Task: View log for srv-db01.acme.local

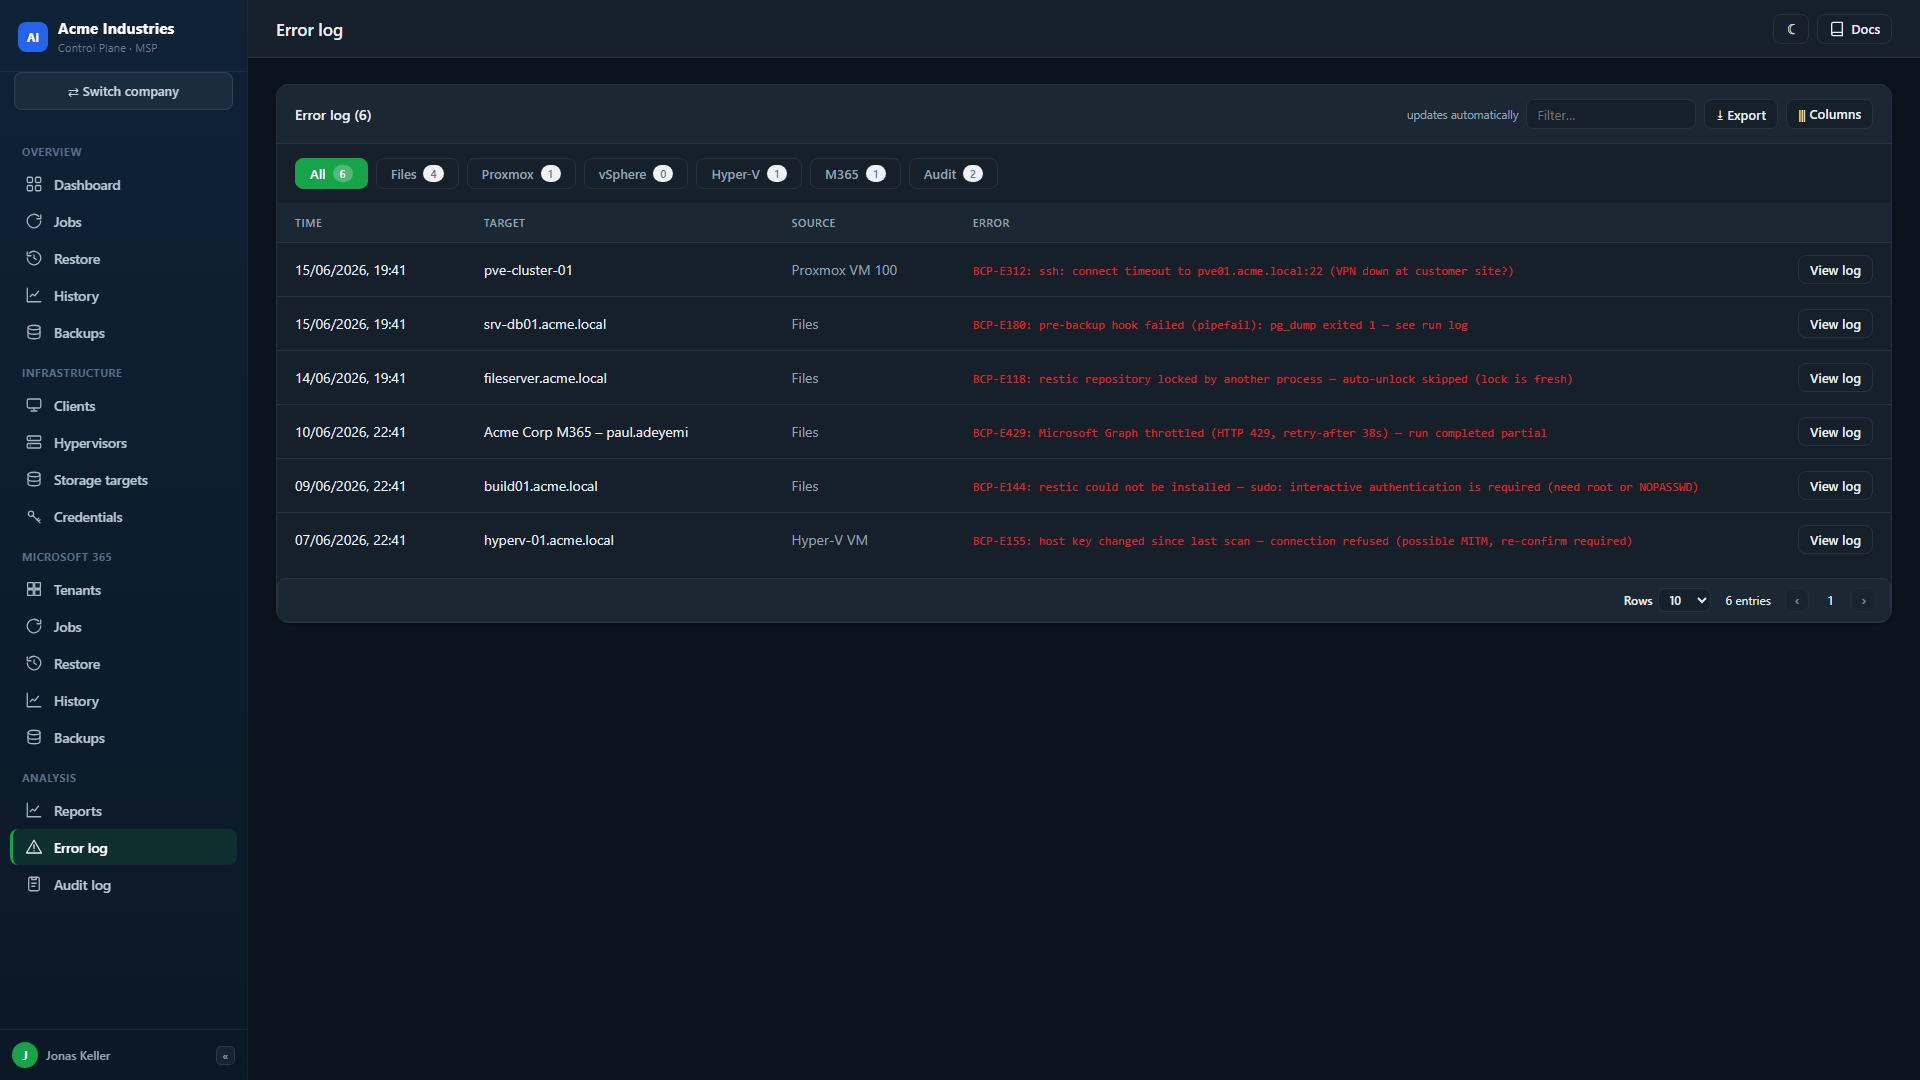Action: [x=1835, y=325]
